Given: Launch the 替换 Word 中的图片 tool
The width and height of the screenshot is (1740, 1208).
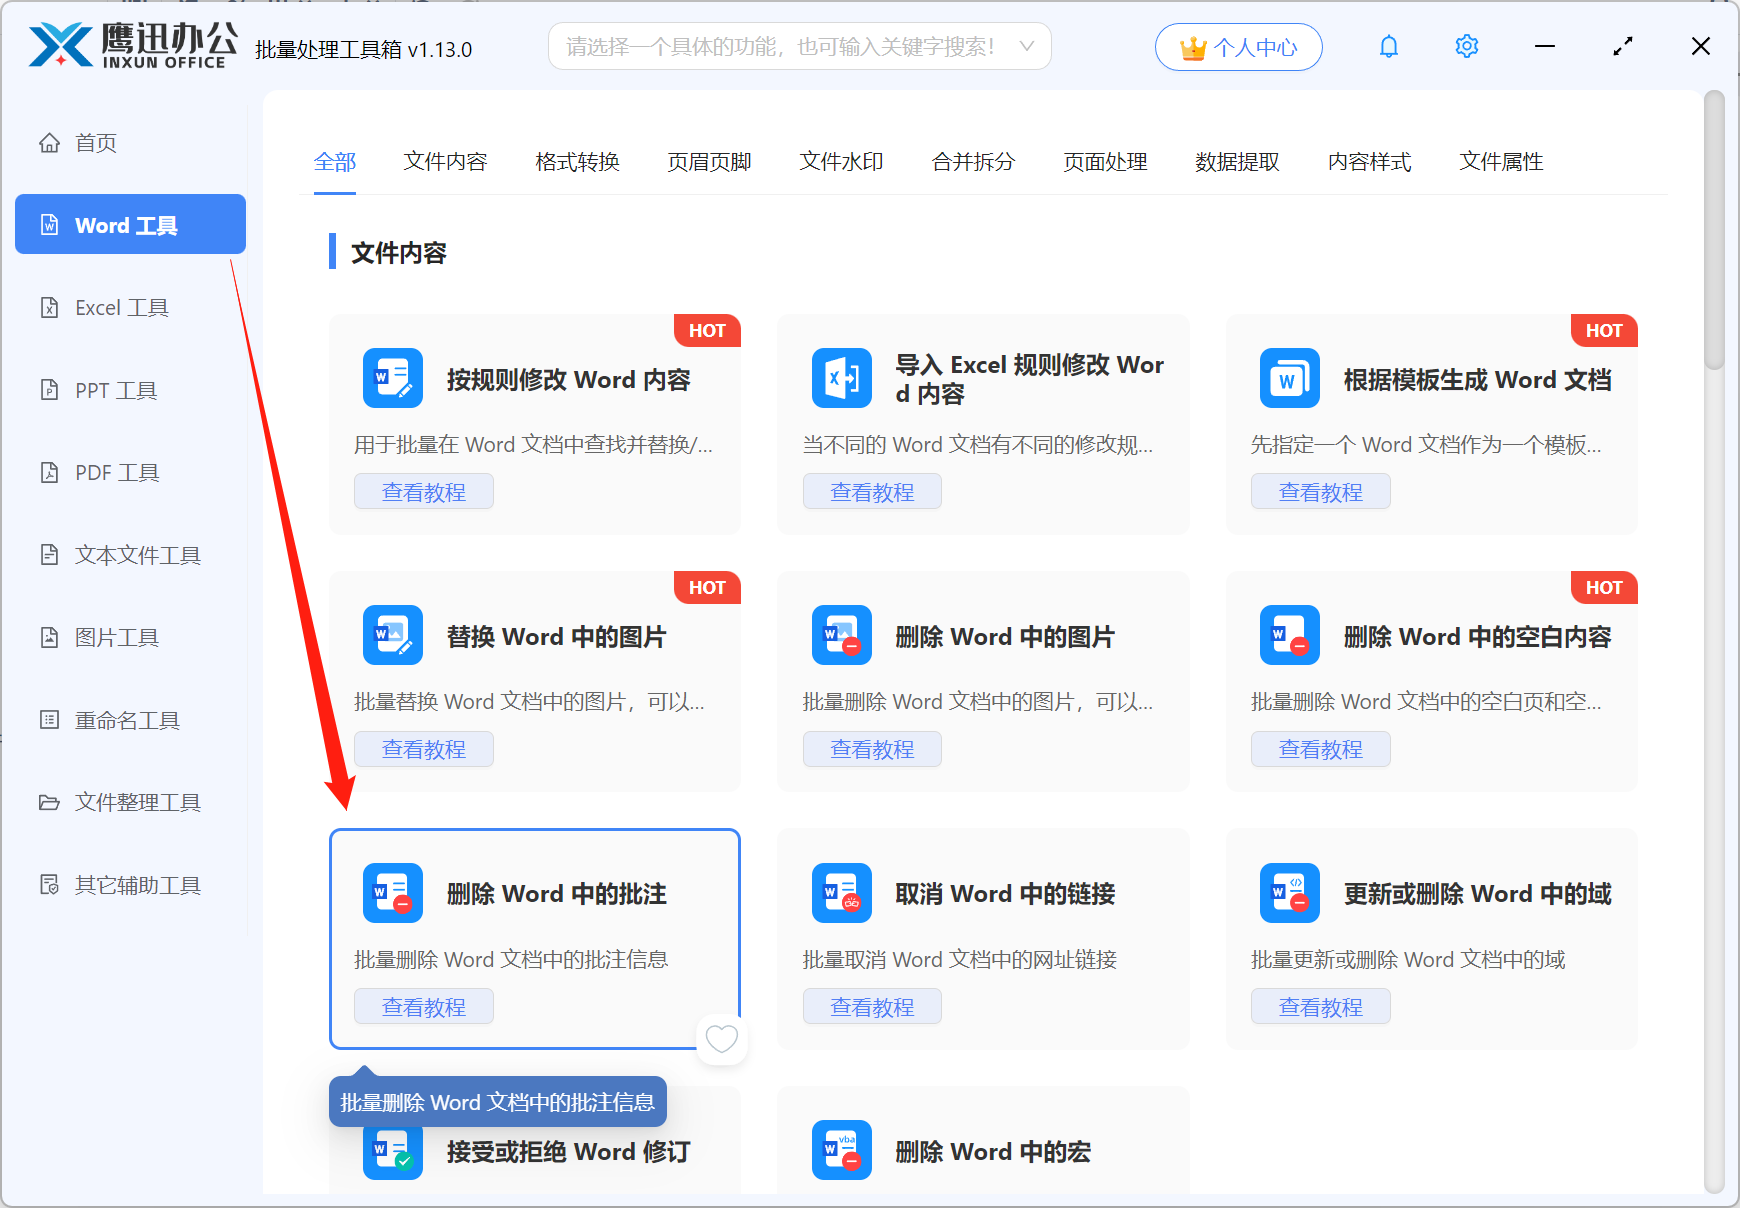Looking at the screenshot, I should [x=557, y=636].
